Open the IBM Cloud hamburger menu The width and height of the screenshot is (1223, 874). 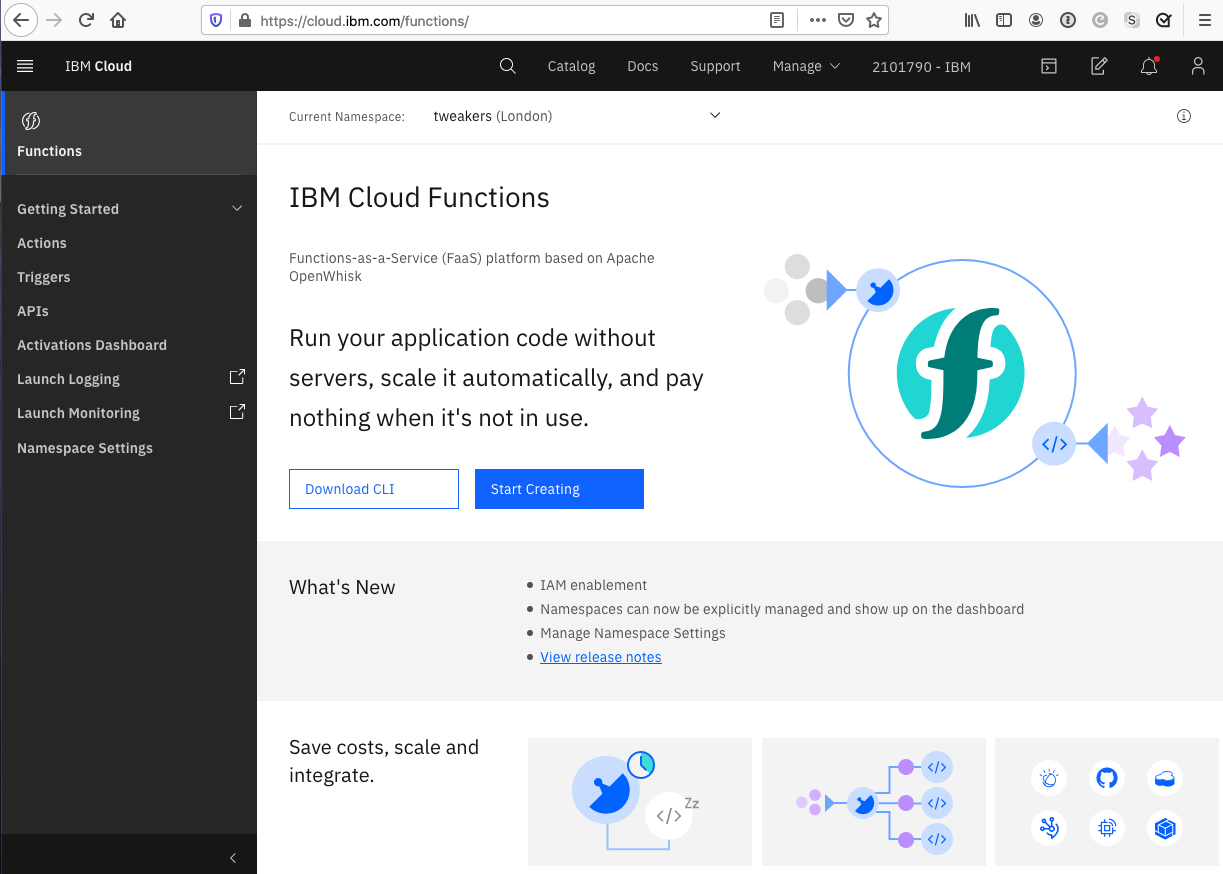[25, 66]
